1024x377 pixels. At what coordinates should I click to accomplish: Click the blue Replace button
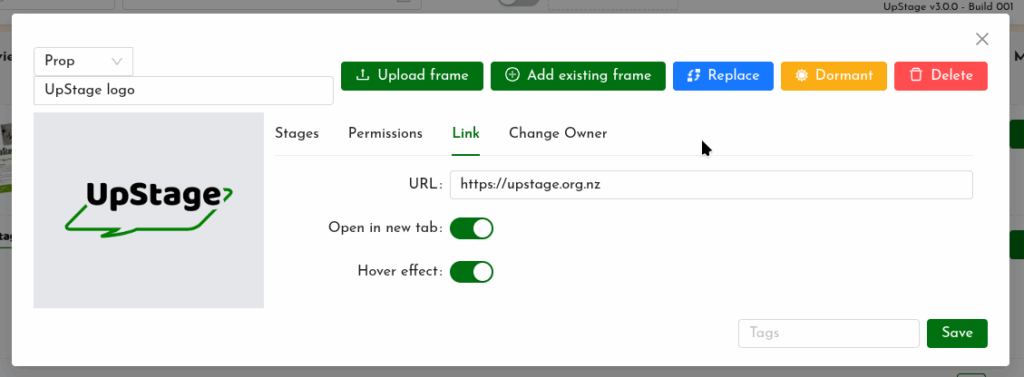(x=723, y=76)
